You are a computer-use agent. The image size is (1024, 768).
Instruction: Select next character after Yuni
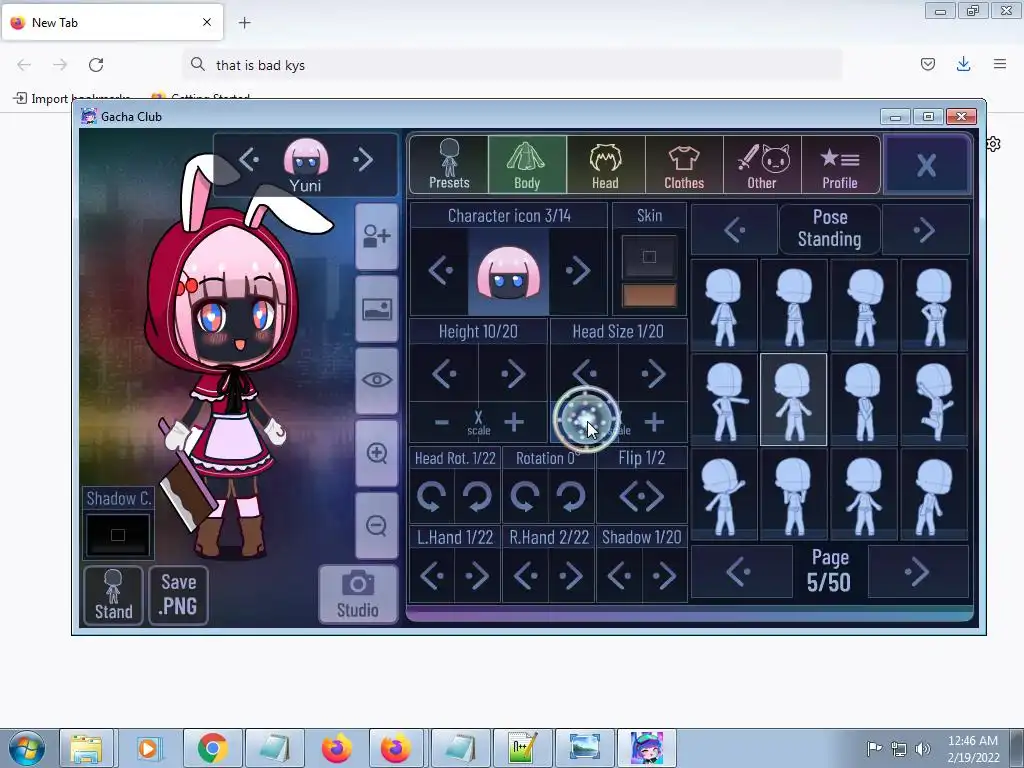pyautogui.click(x=363, y=159)
